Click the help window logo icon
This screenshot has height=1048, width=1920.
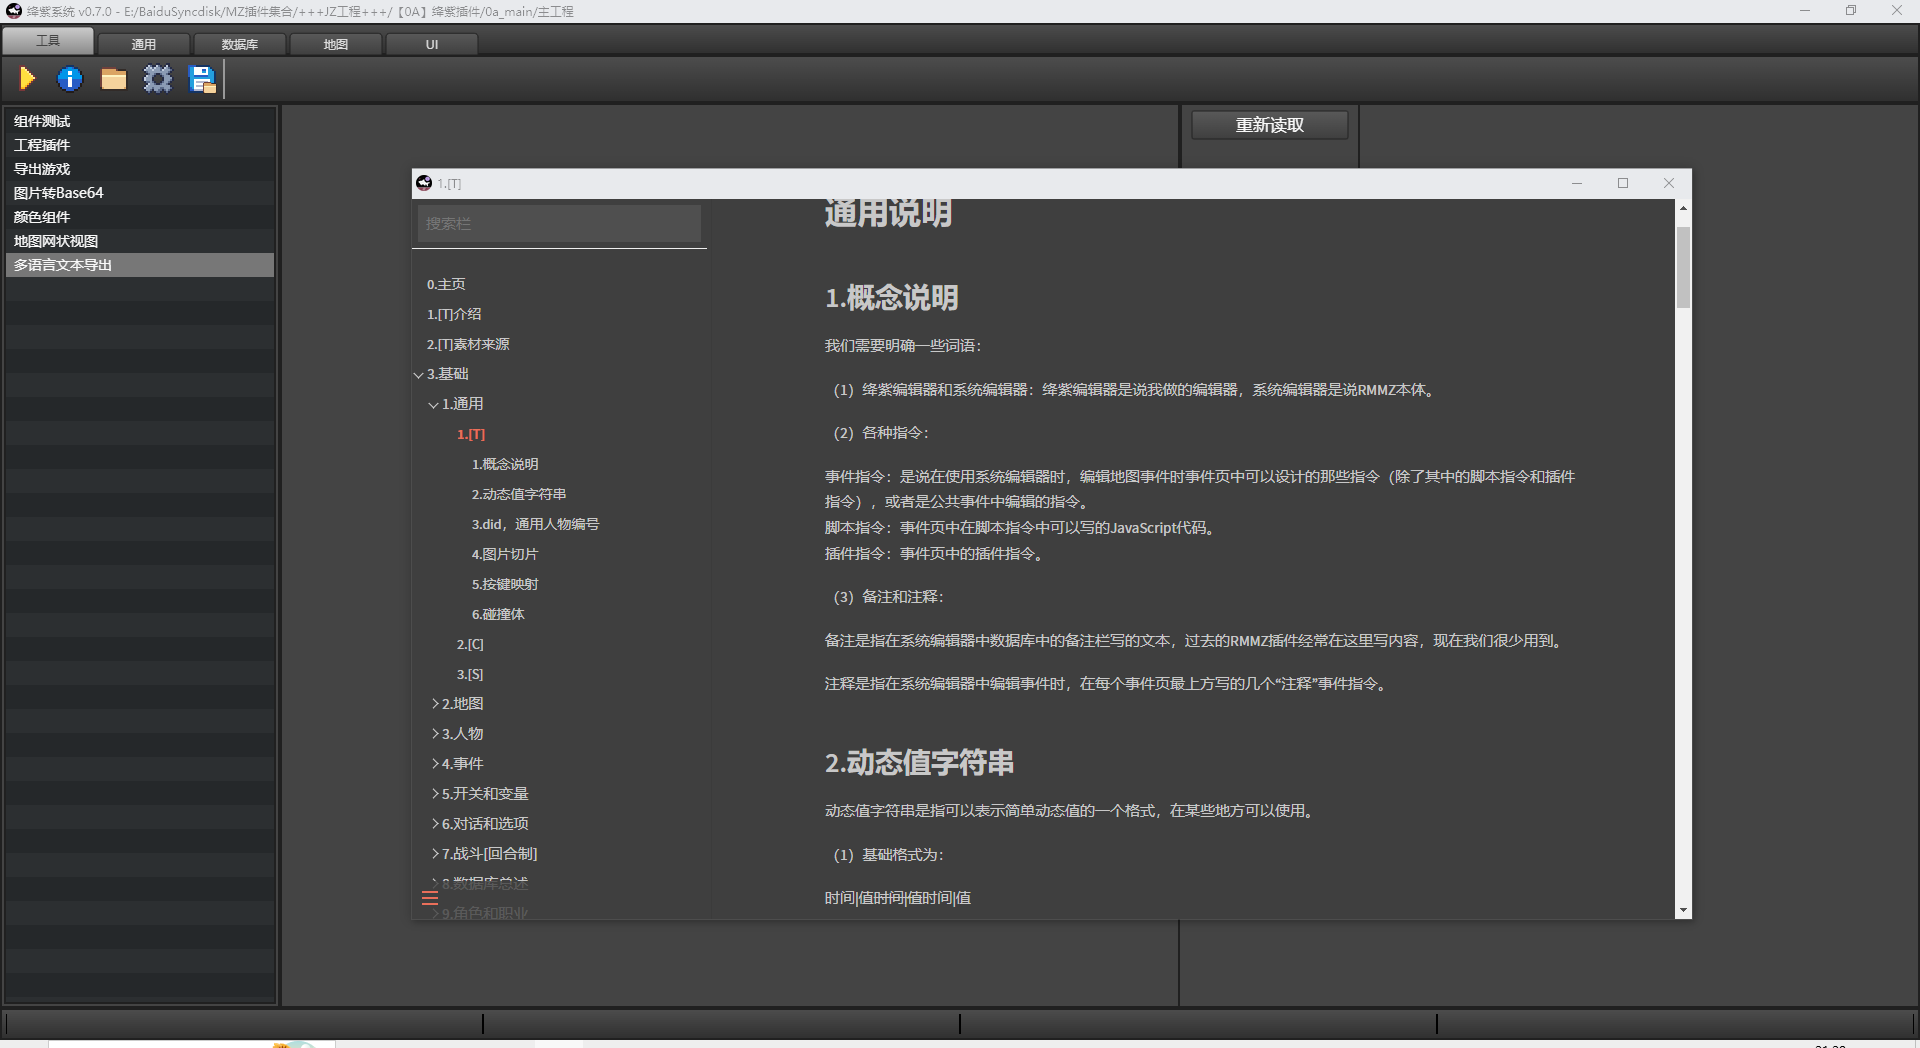click(424, 183)
